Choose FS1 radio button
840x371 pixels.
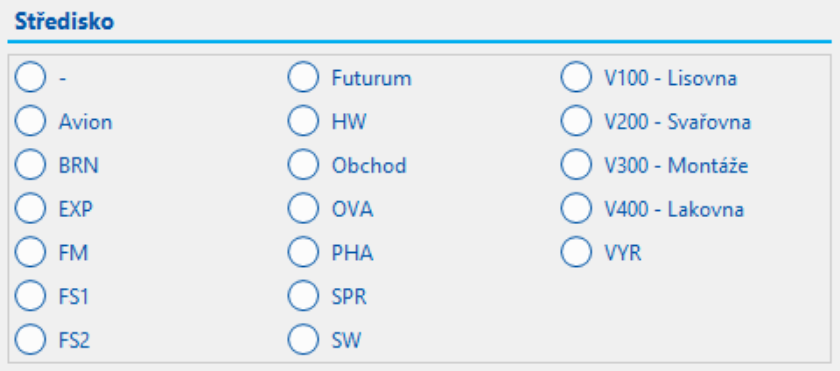coord(30,296)
